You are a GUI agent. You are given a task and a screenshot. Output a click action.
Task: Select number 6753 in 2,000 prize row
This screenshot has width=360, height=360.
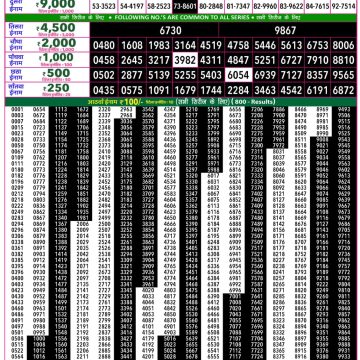[317, 45]
